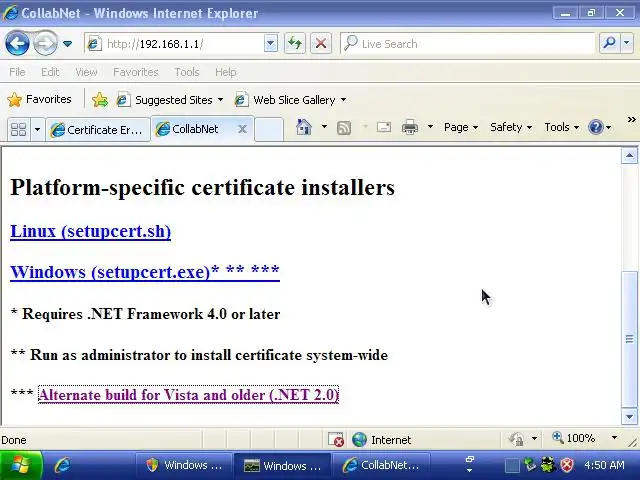Open Suggested Sites dropdown
Image resolution: width=640 pixels, height=480 pixels.
point(169,100)
